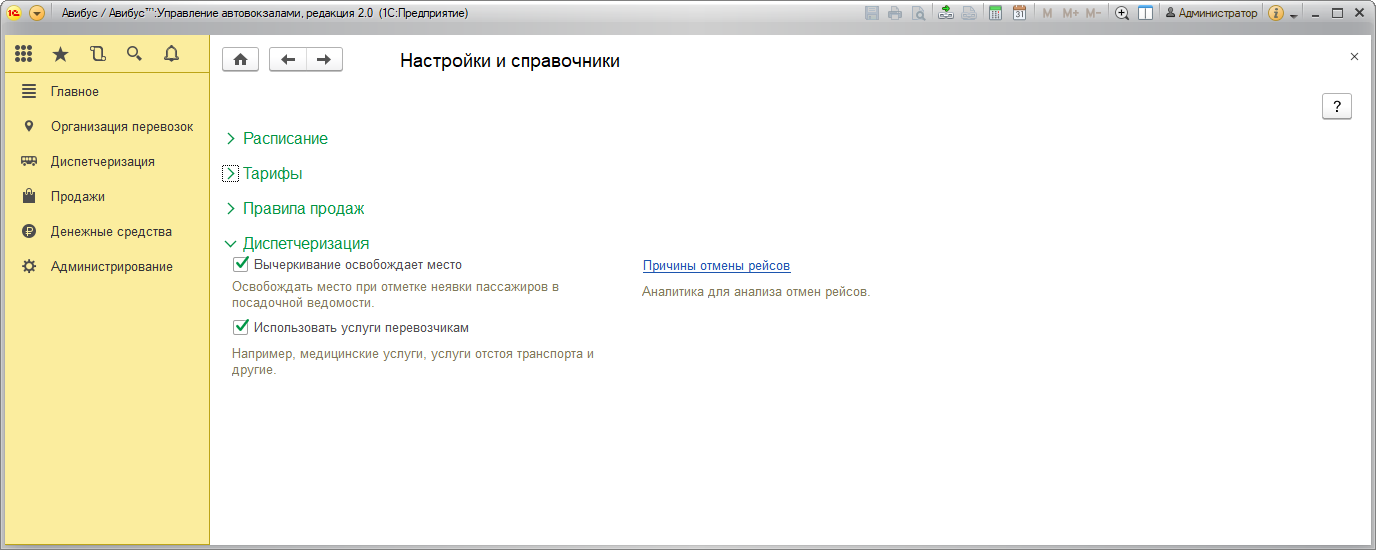This screenshot has width=1376, height=550.
Task: Disable 'Использовать услуги перевозчикам' checkbox
Action: [240, 327]
